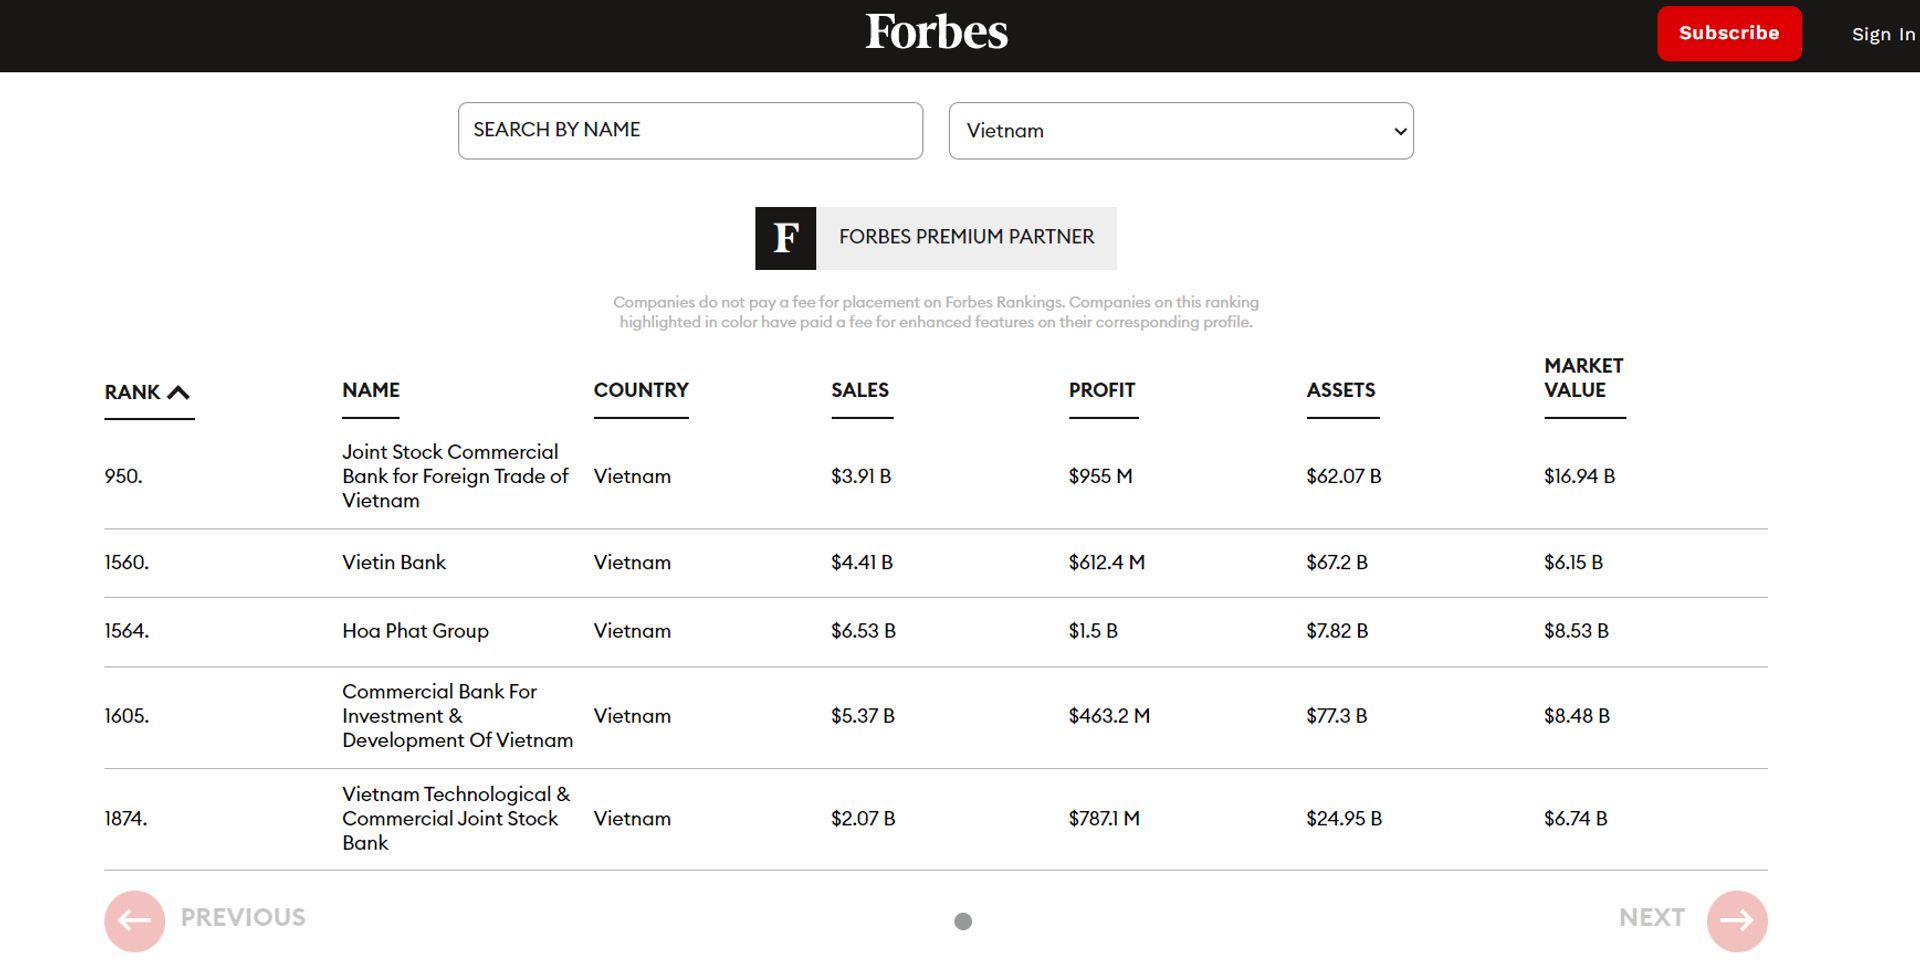Image resolution: width=1920 pixels, height=974 pixels.
Task: Sort by the Country column header
Action: tap(641, 390)
